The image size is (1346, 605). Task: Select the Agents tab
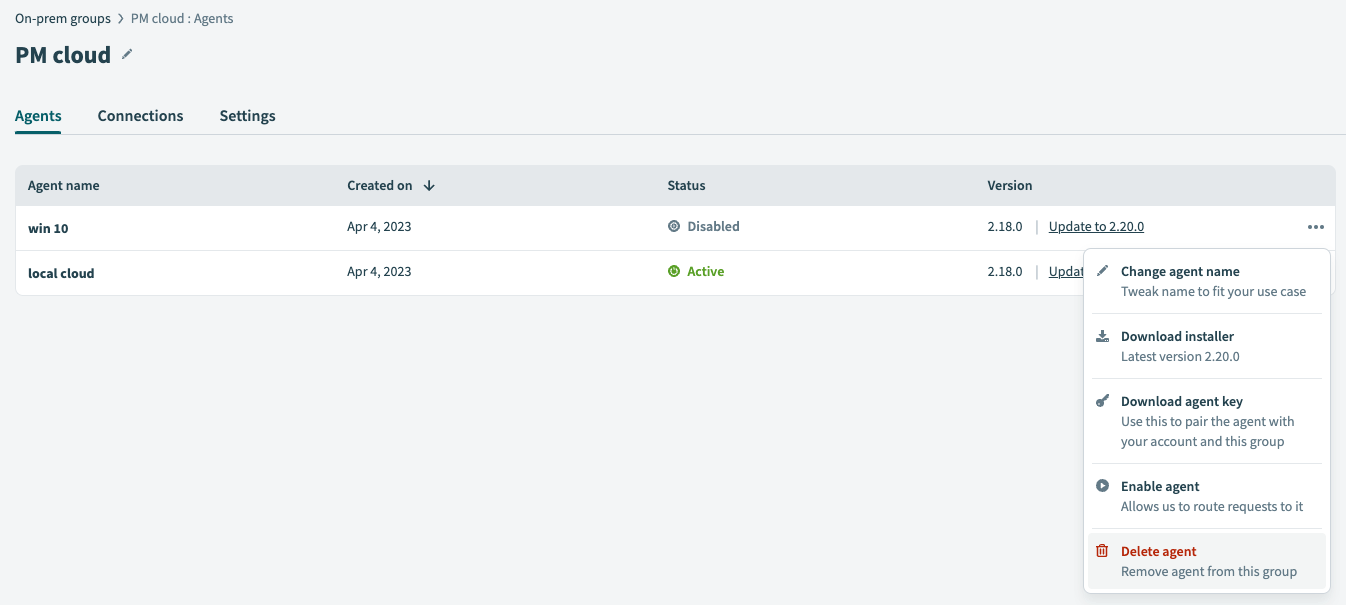38,116
